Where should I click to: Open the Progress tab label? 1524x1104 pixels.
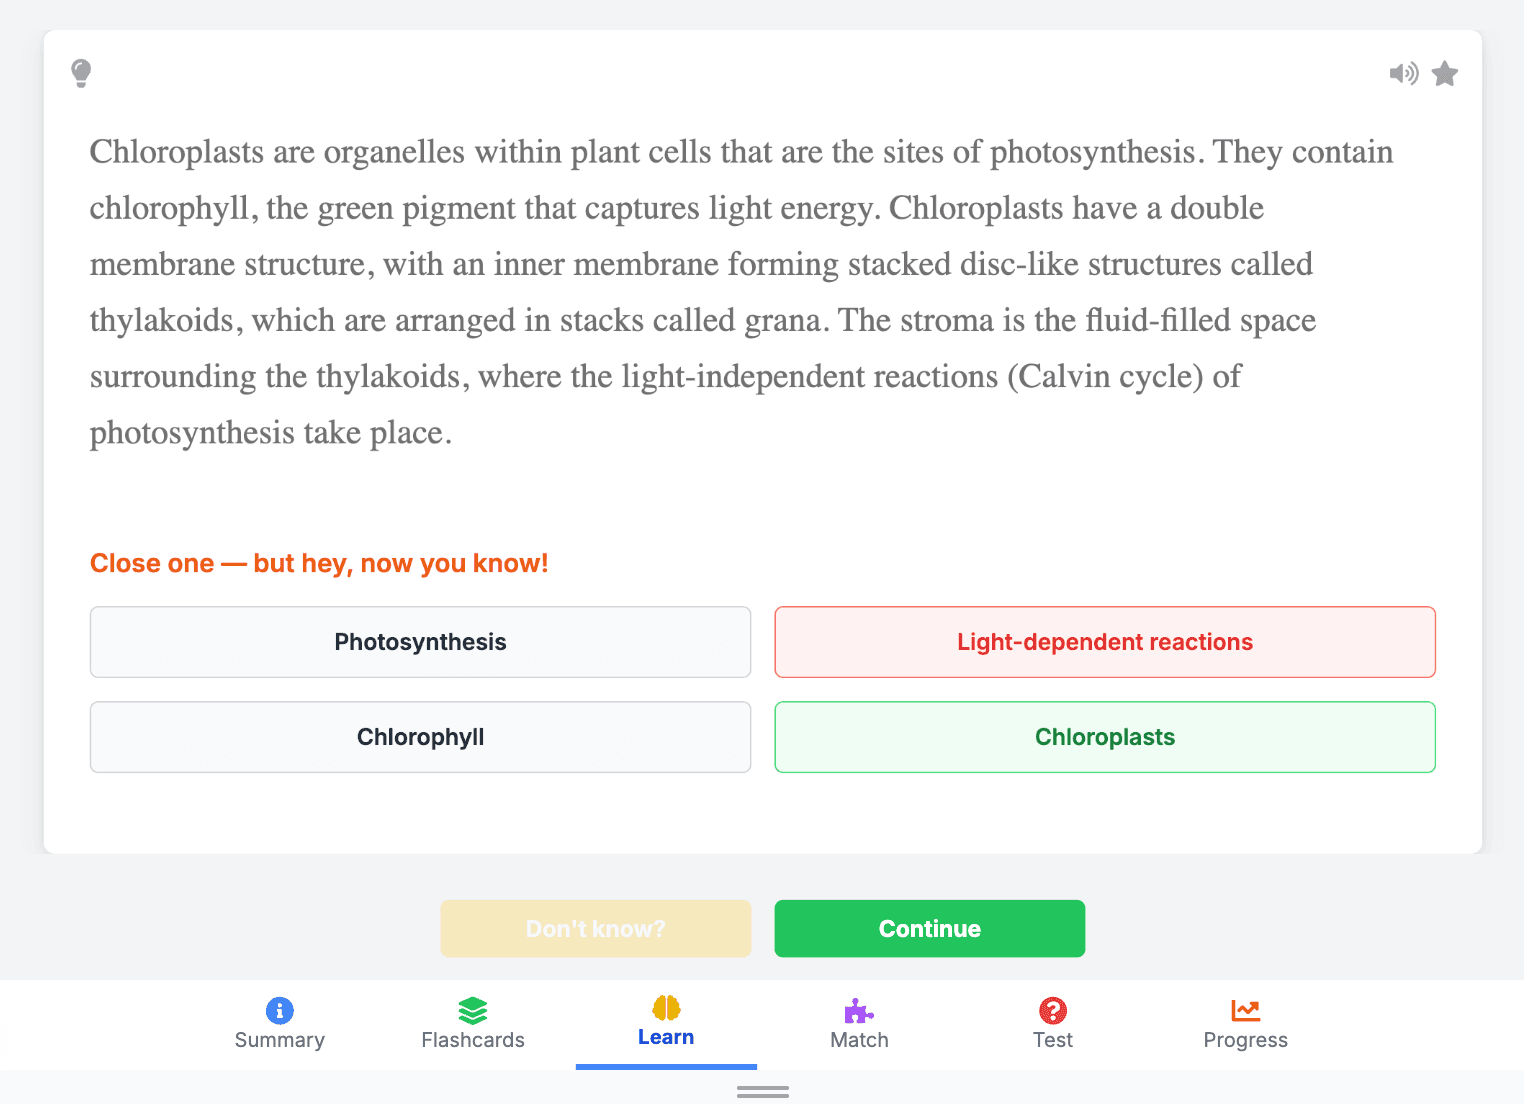pos(1246,1040)
